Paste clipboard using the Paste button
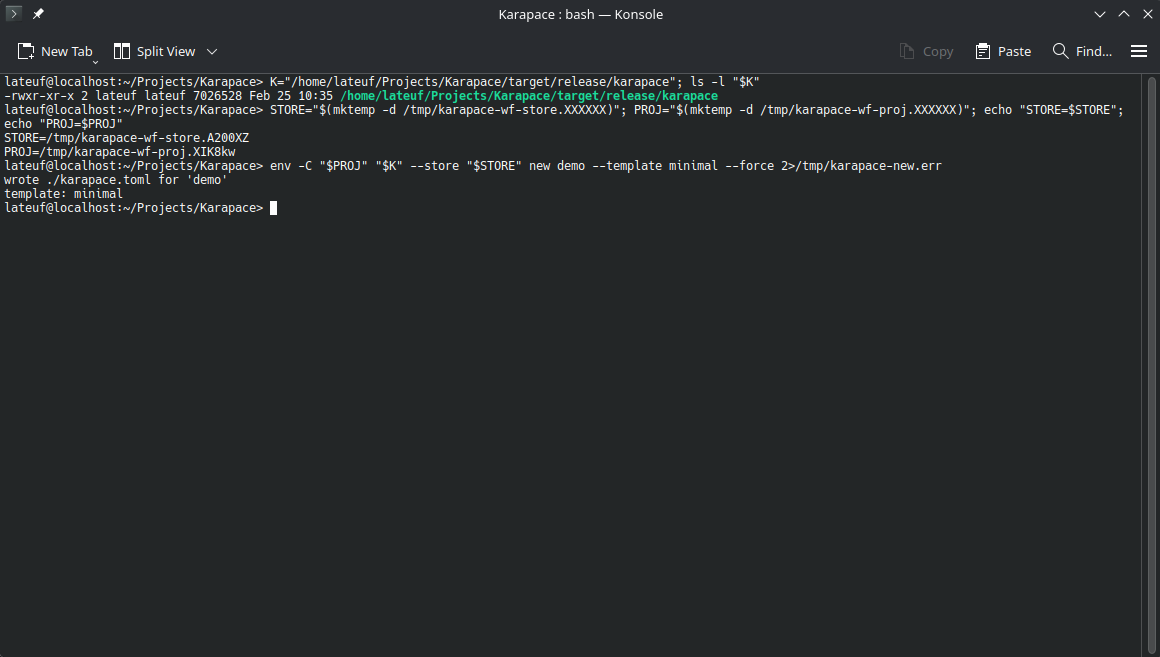 pos(1003,51)
